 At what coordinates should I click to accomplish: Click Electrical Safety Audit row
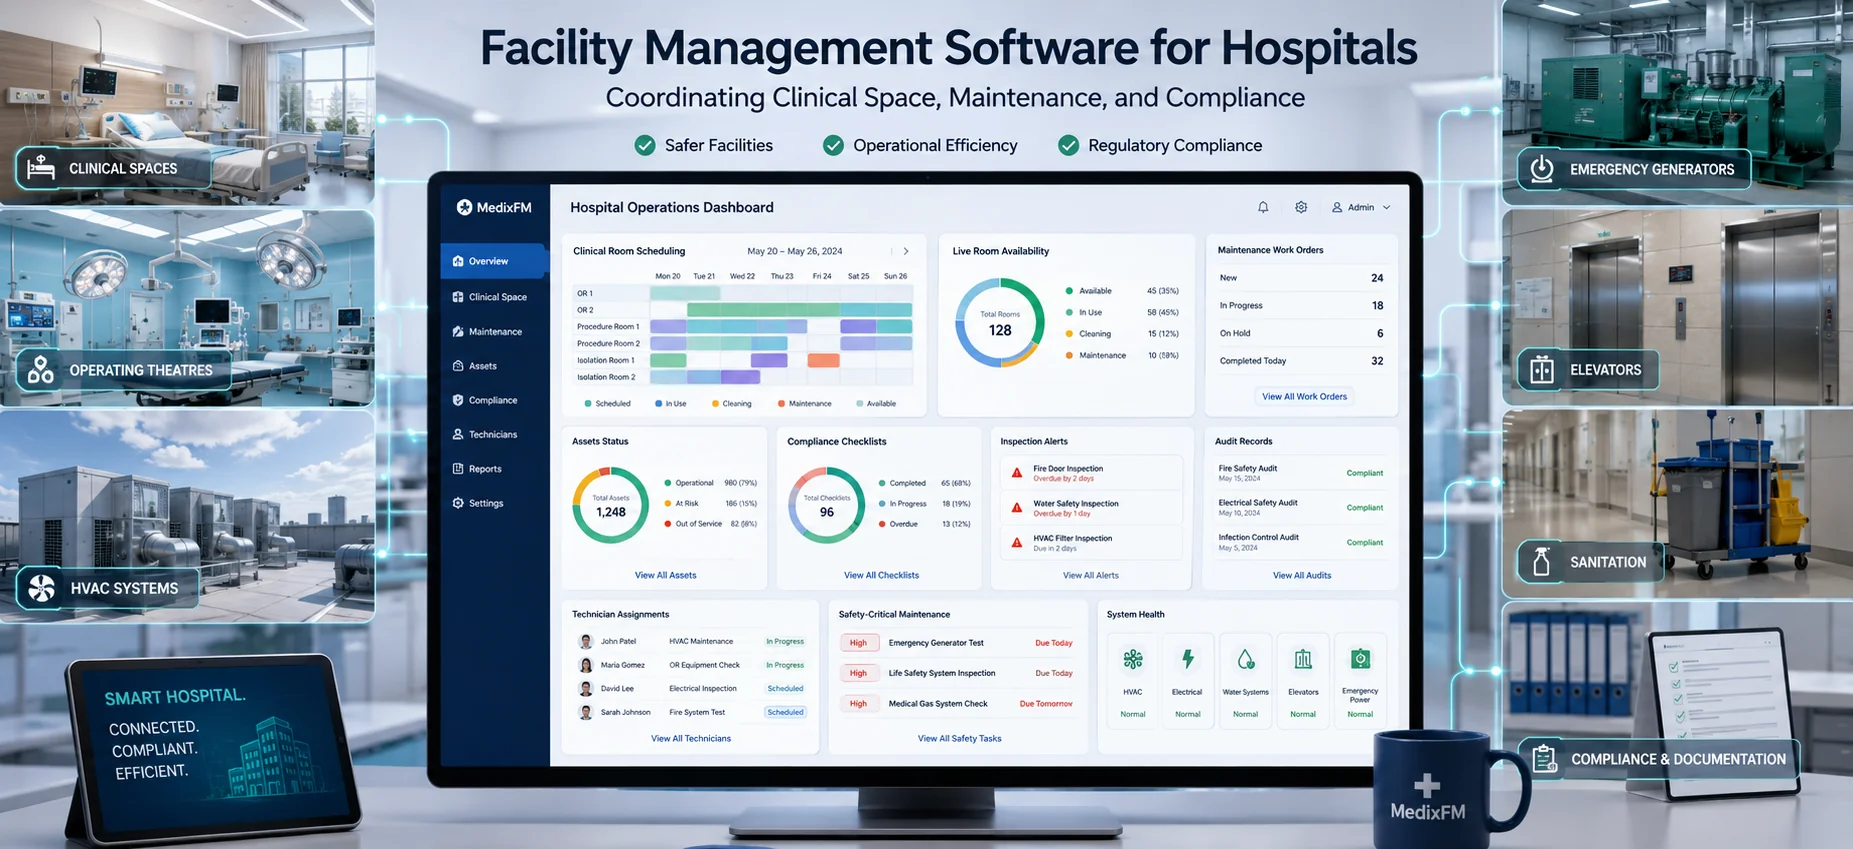click(x=1300, y=507)
